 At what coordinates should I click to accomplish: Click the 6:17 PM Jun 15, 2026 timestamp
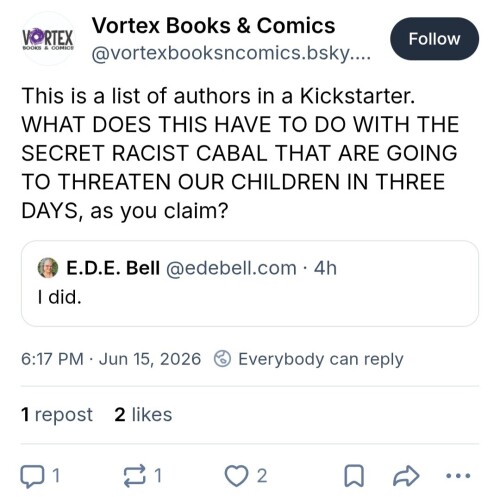pos(111,359)
